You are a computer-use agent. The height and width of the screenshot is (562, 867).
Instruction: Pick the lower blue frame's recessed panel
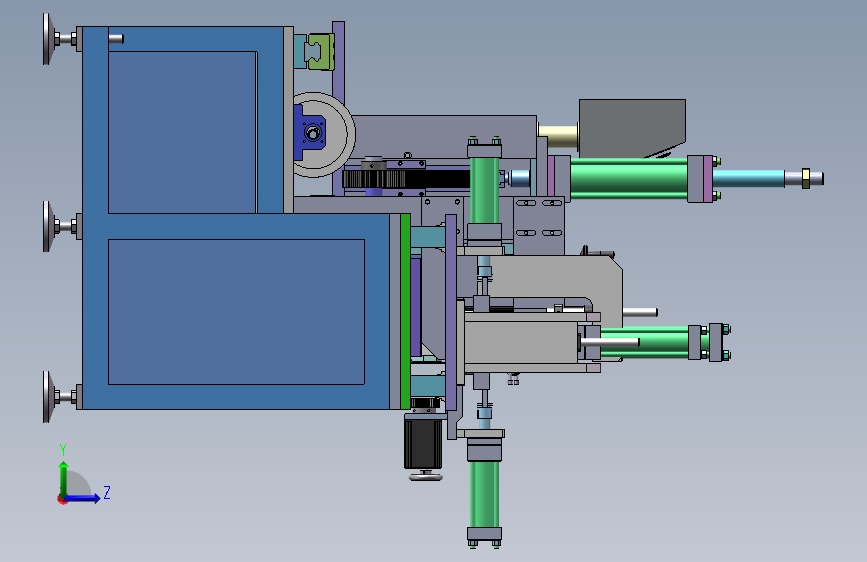tap(237, 312)
